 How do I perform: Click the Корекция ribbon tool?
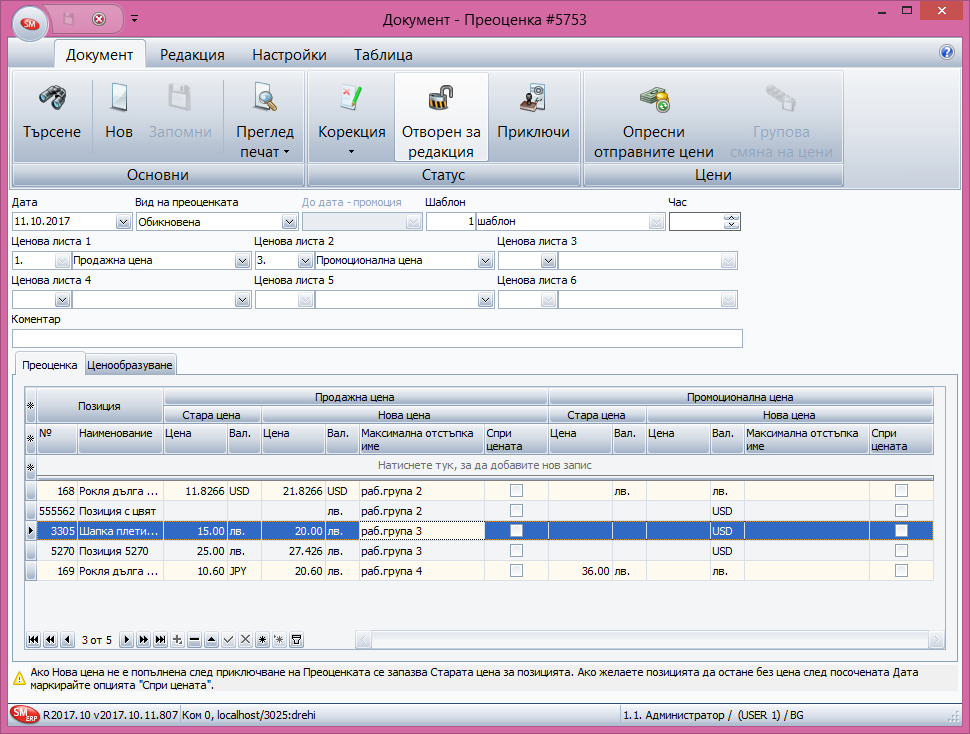(351, 118)
